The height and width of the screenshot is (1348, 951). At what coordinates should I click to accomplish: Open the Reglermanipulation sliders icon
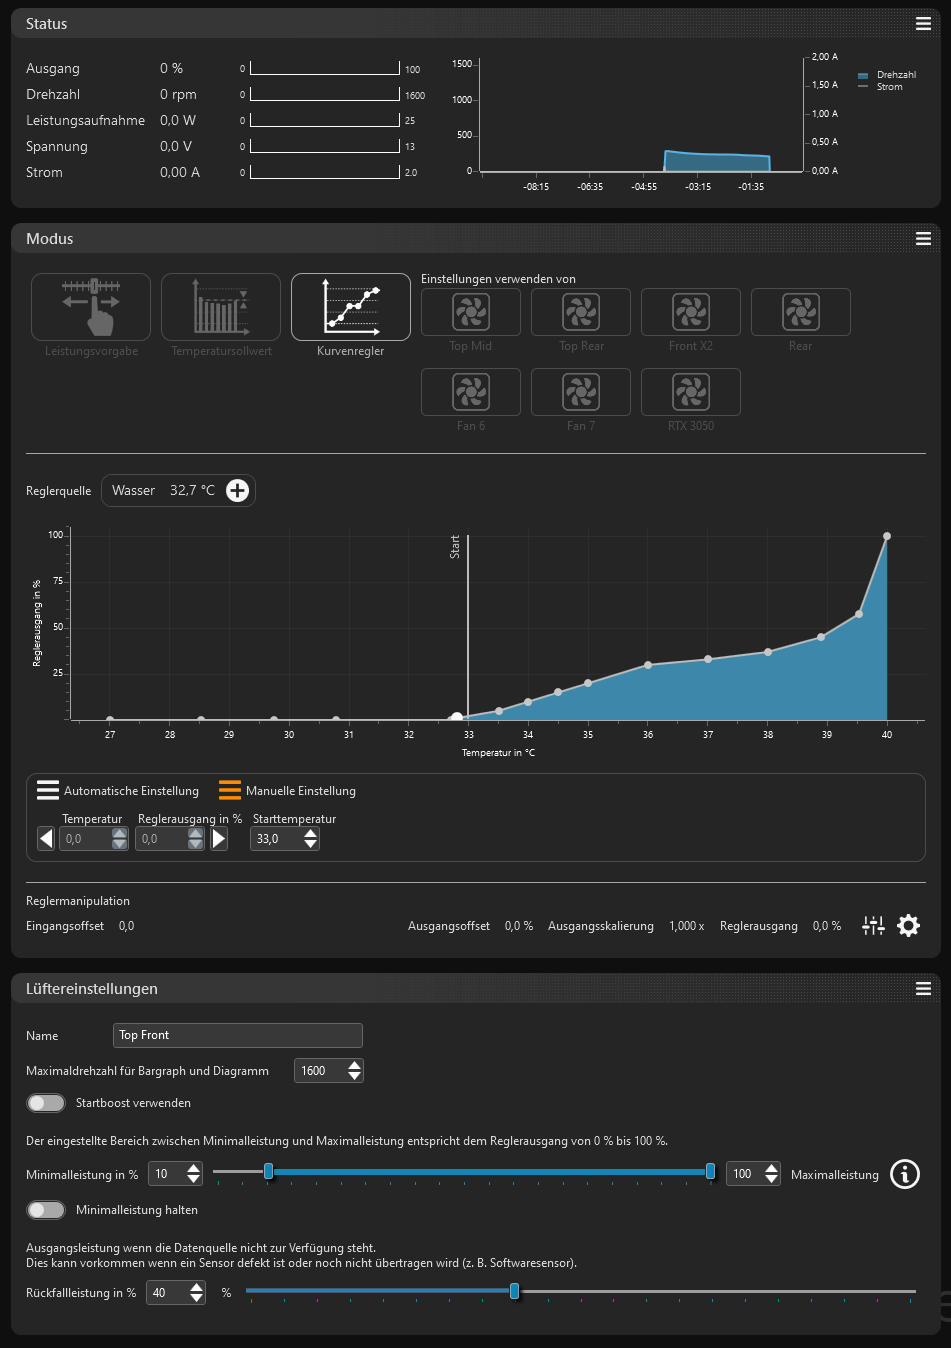click(873, 926)
